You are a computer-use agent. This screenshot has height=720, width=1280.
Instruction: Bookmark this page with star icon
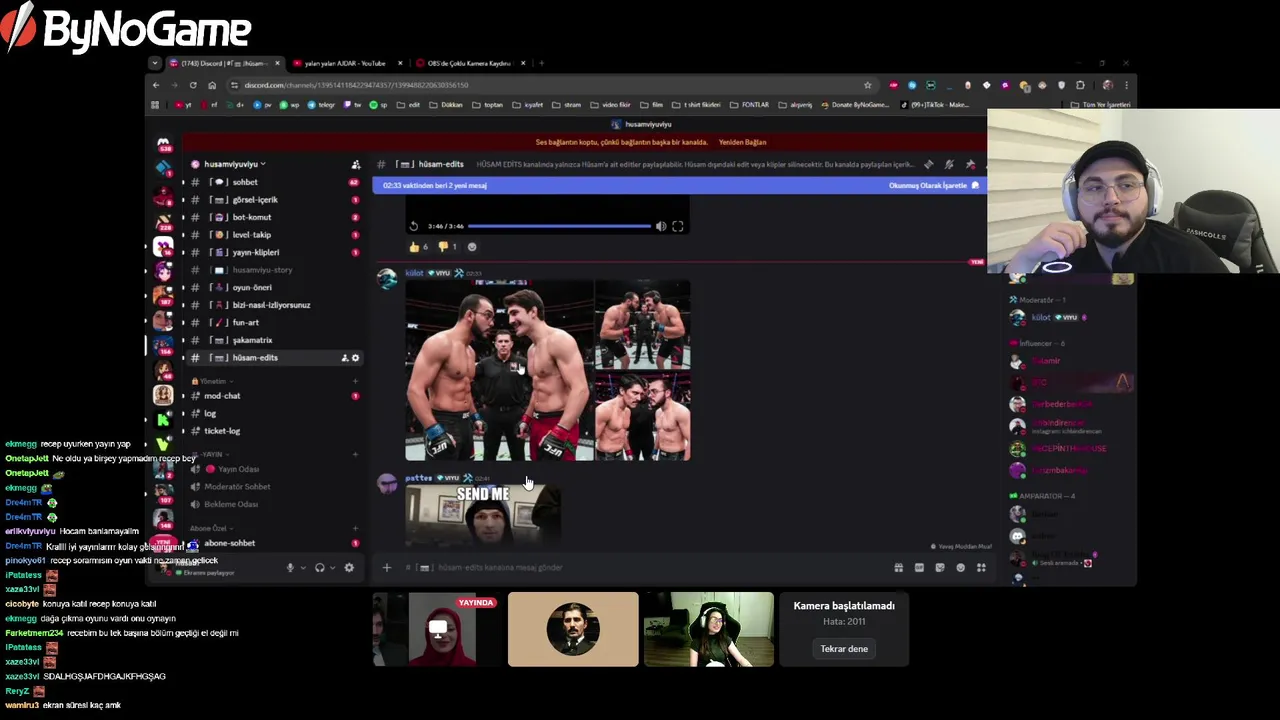click(x=868, y=85)
